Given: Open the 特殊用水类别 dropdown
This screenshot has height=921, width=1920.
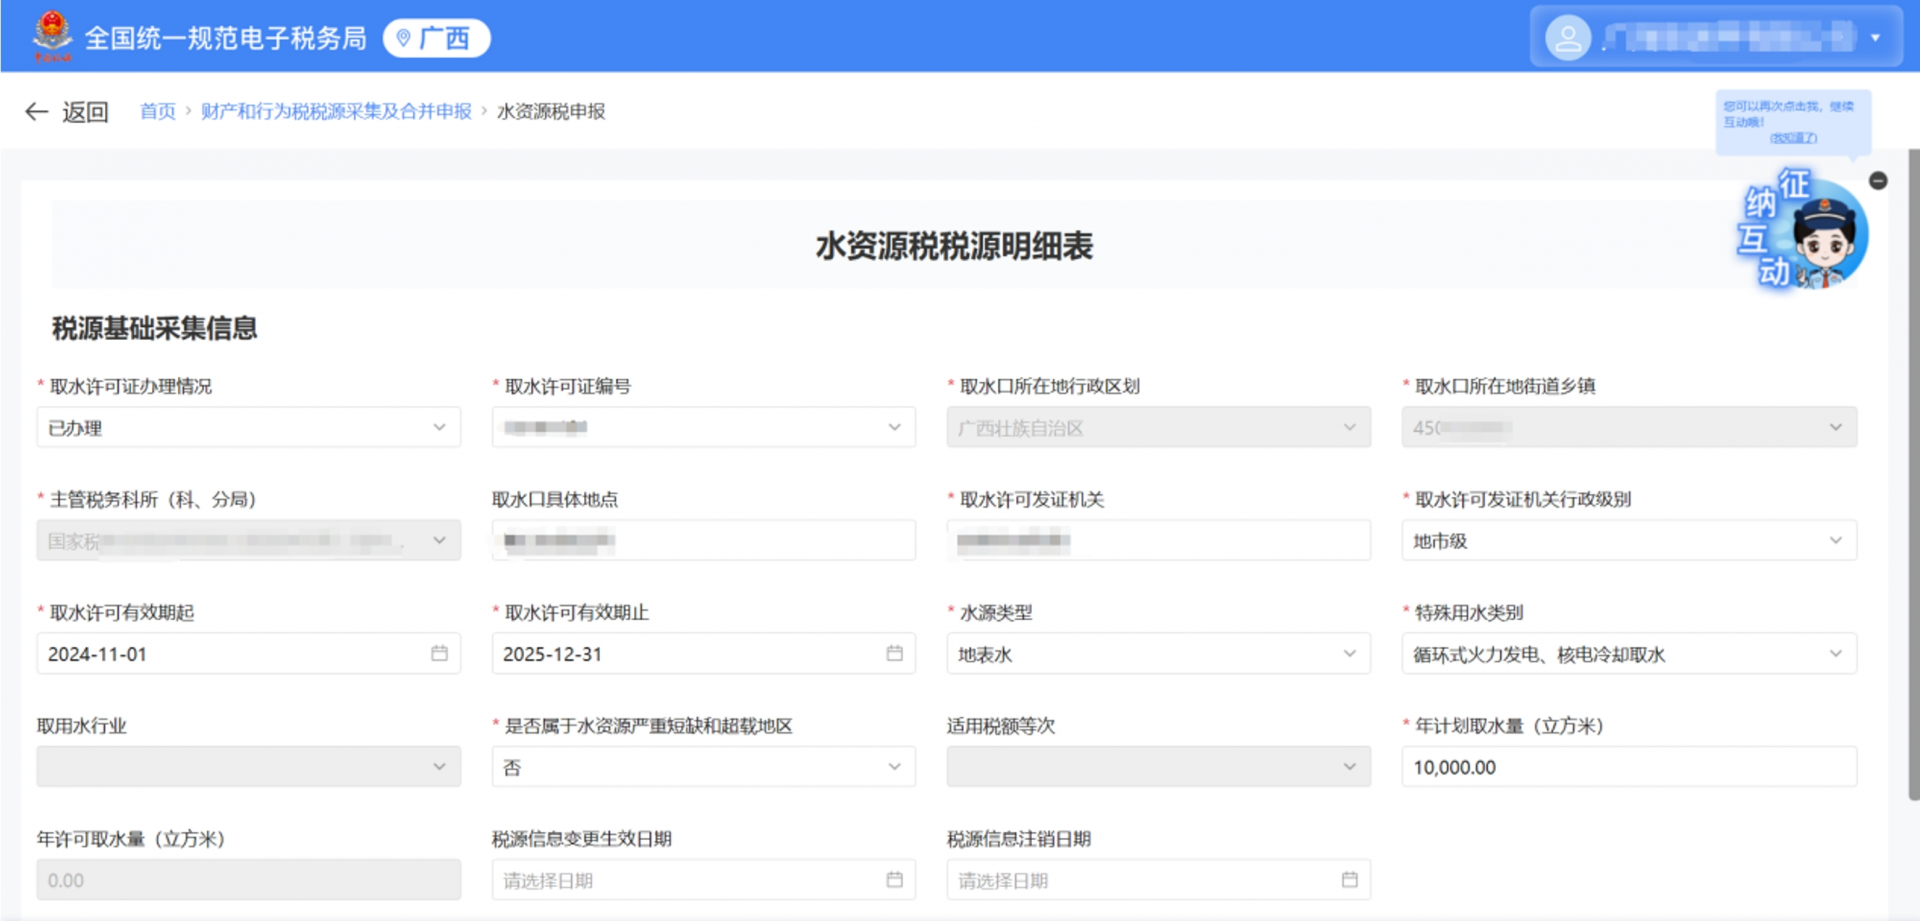Looking at the screenshot, I should pyautogui.click(x=1835, y=654).
